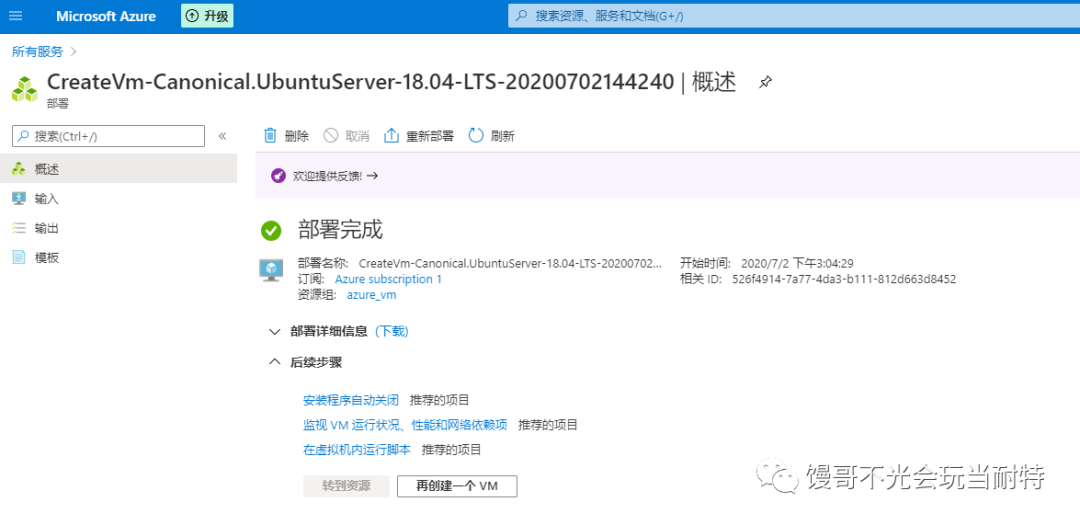Image resolution: width=1080 pixels, height=525 pixels.
Task: Click the magnifier icon in the top search bar
Action: click(522, 16)
